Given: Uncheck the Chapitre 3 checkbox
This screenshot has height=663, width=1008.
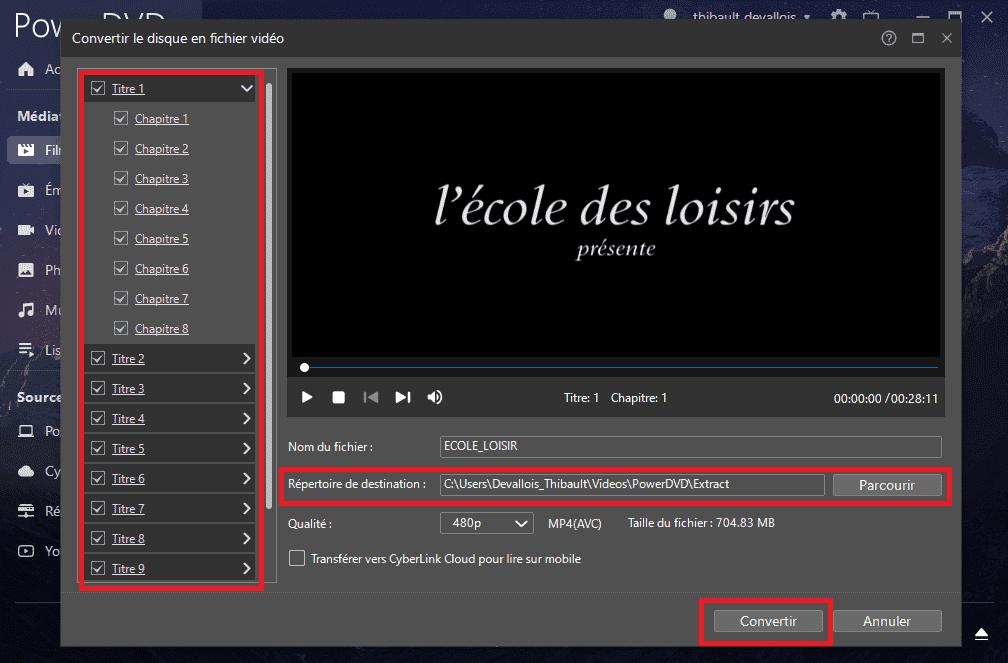Looking at the screenshot, I should [x=121, y=178].
